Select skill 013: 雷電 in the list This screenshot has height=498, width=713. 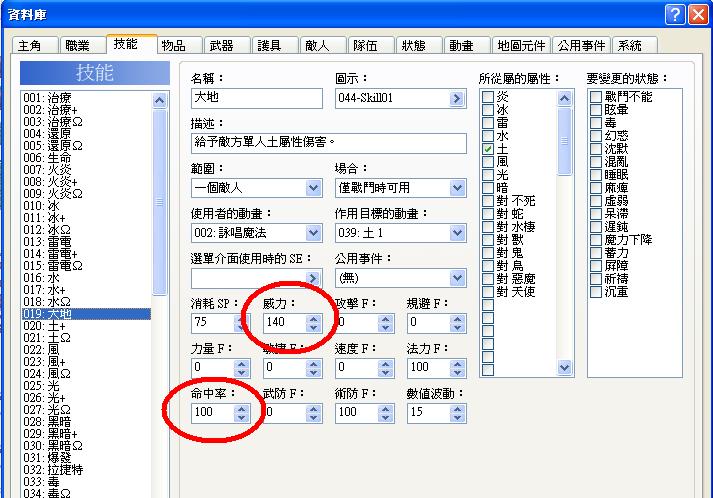(x=86, y=241)
